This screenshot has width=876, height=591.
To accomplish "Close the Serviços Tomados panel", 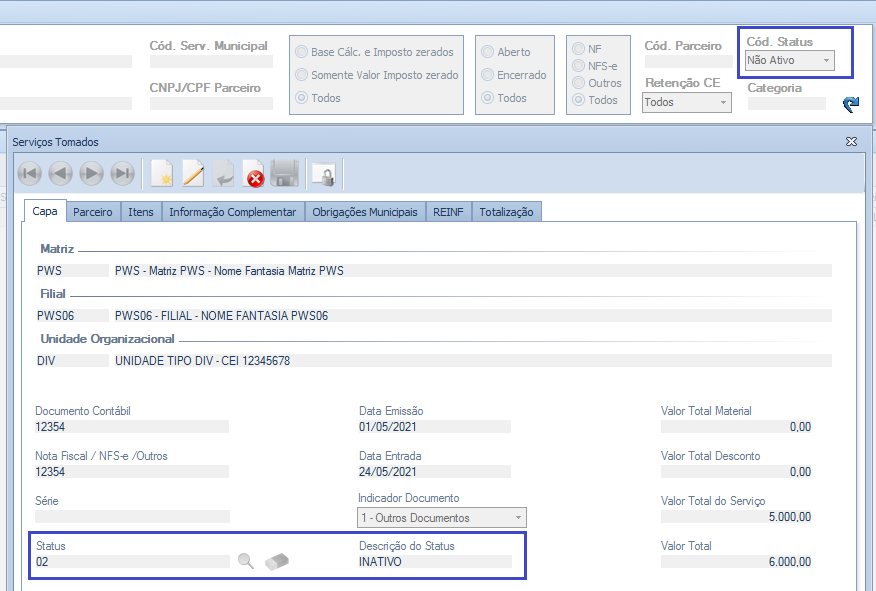I will [x=851, y=142].
